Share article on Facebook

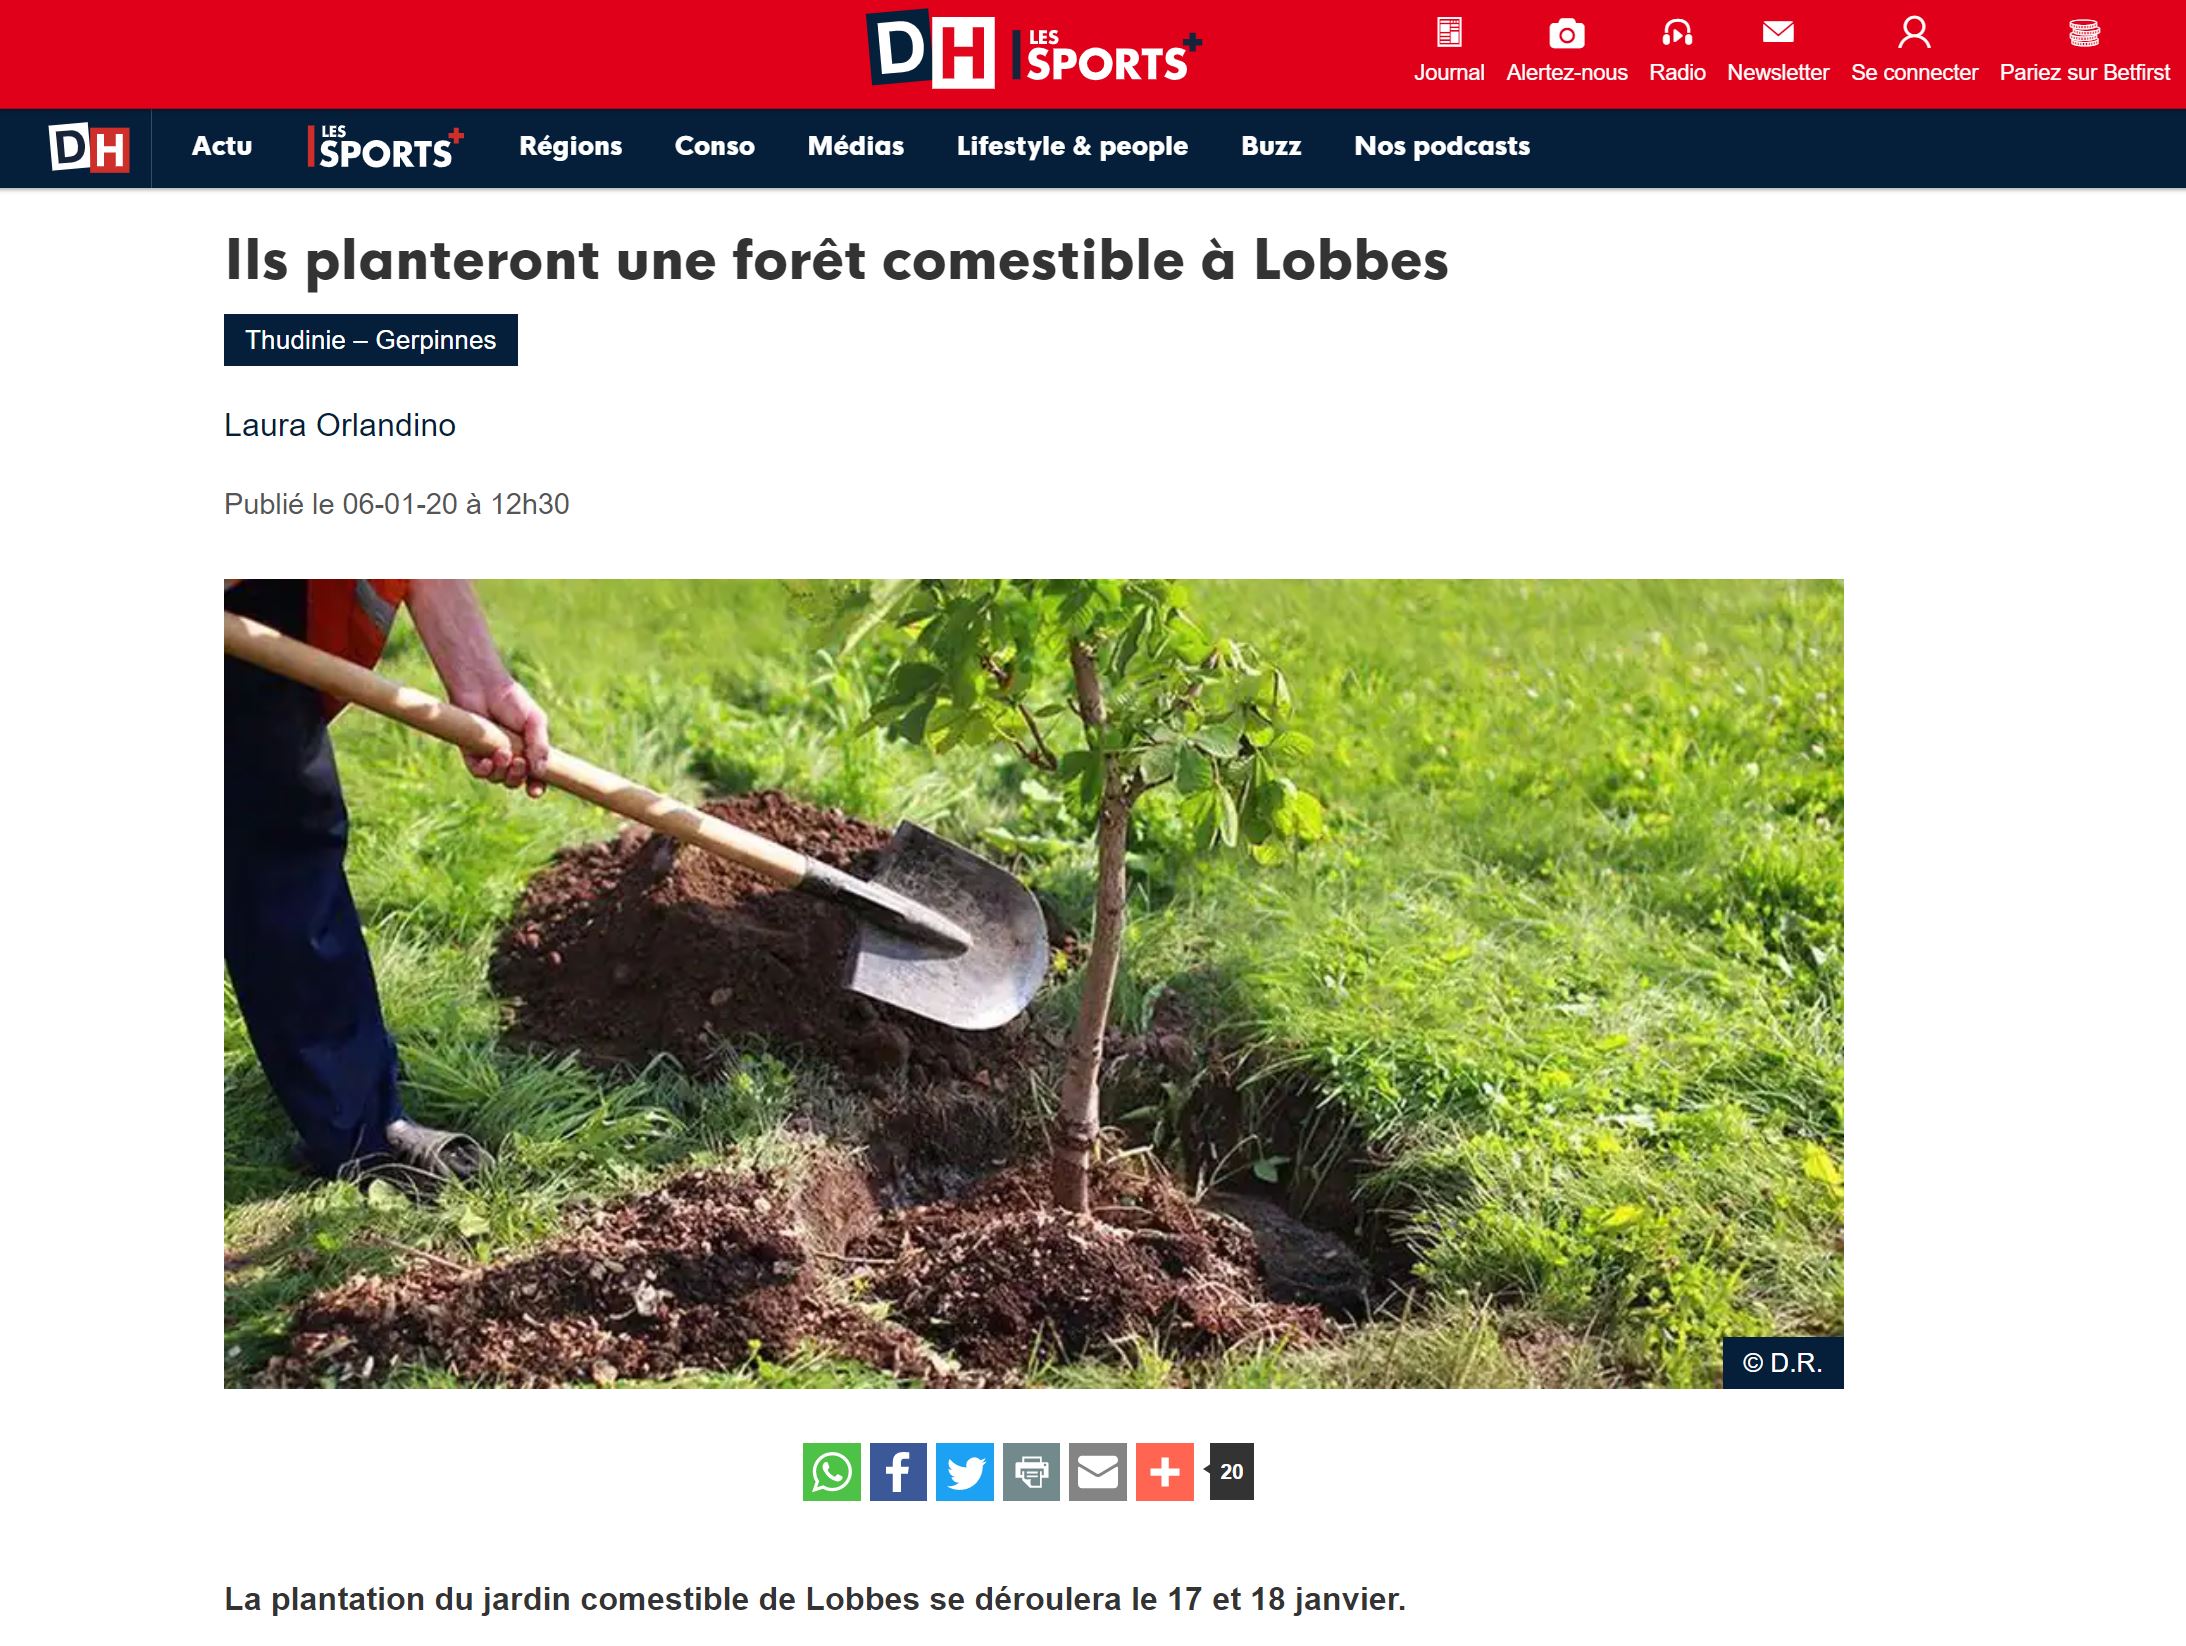(898, 1471)
